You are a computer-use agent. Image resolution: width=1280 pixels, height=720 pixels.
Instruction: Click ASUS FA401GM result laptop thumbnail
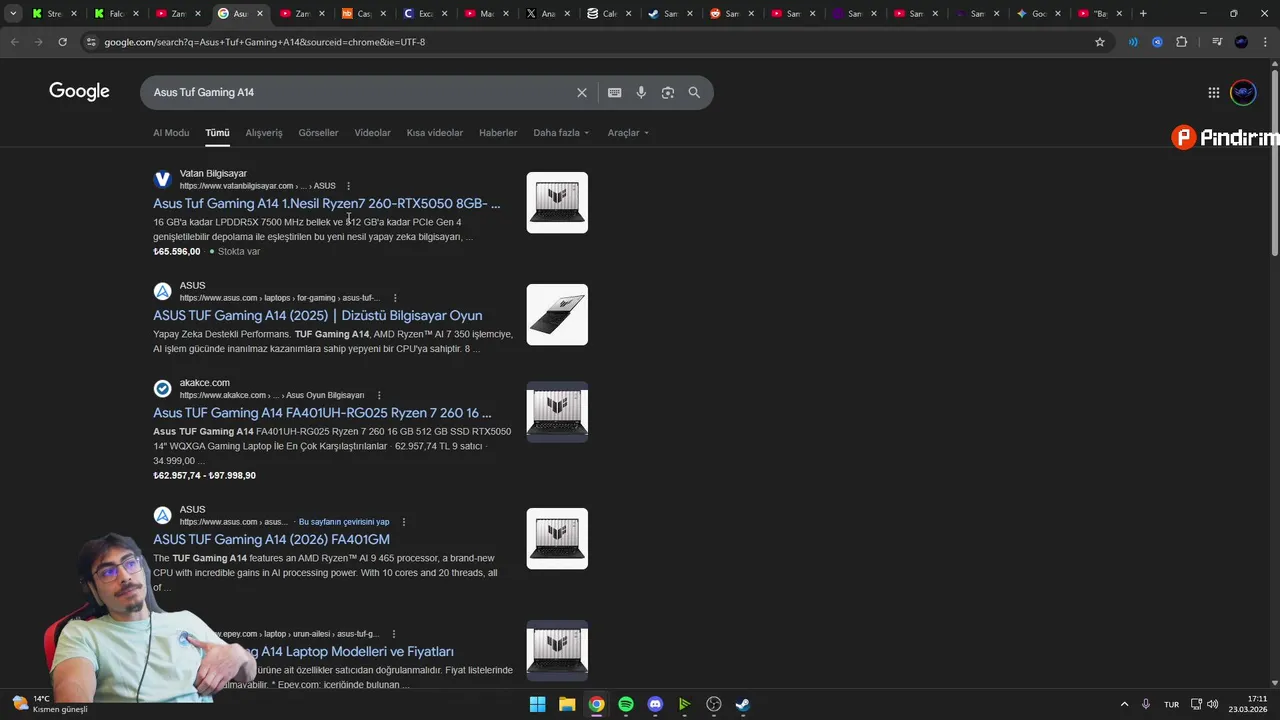pyautogui.click(x=557, y=539)
